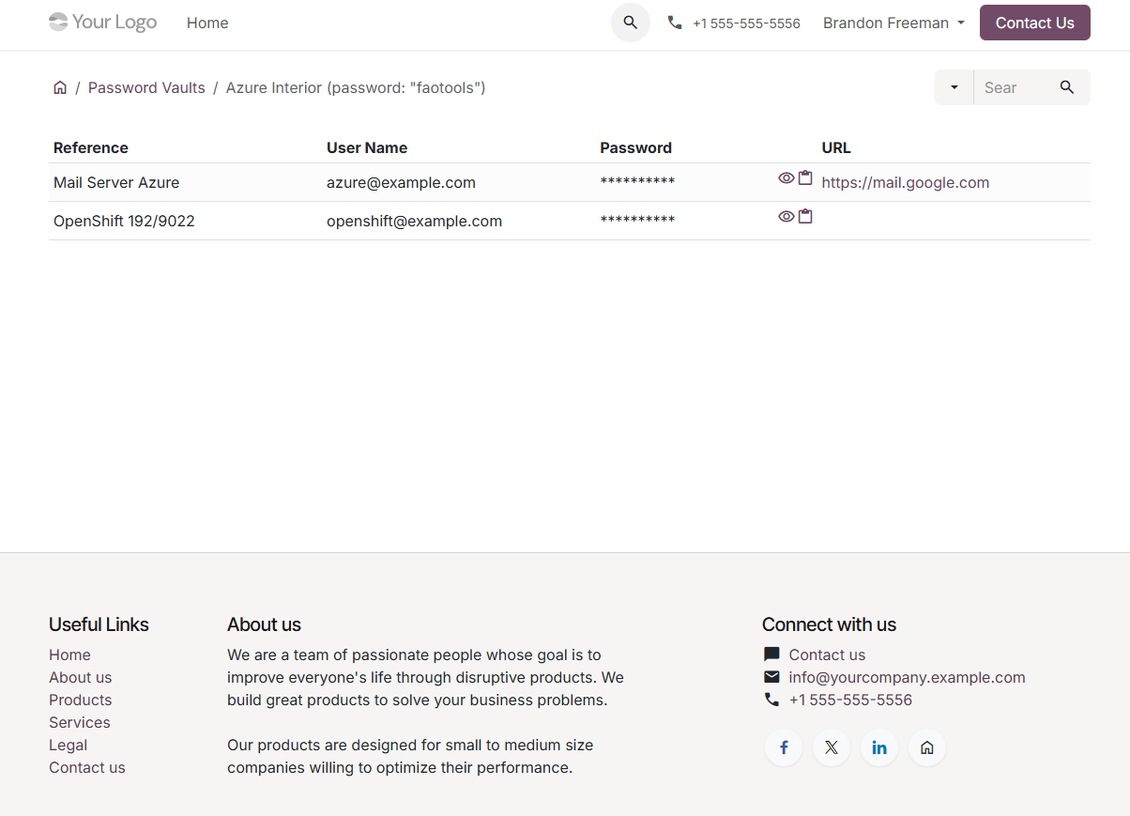Screen dimensions: 1130x816
Task: Open the search filter dropdown arrow
Action: click(x=954, y=87)
